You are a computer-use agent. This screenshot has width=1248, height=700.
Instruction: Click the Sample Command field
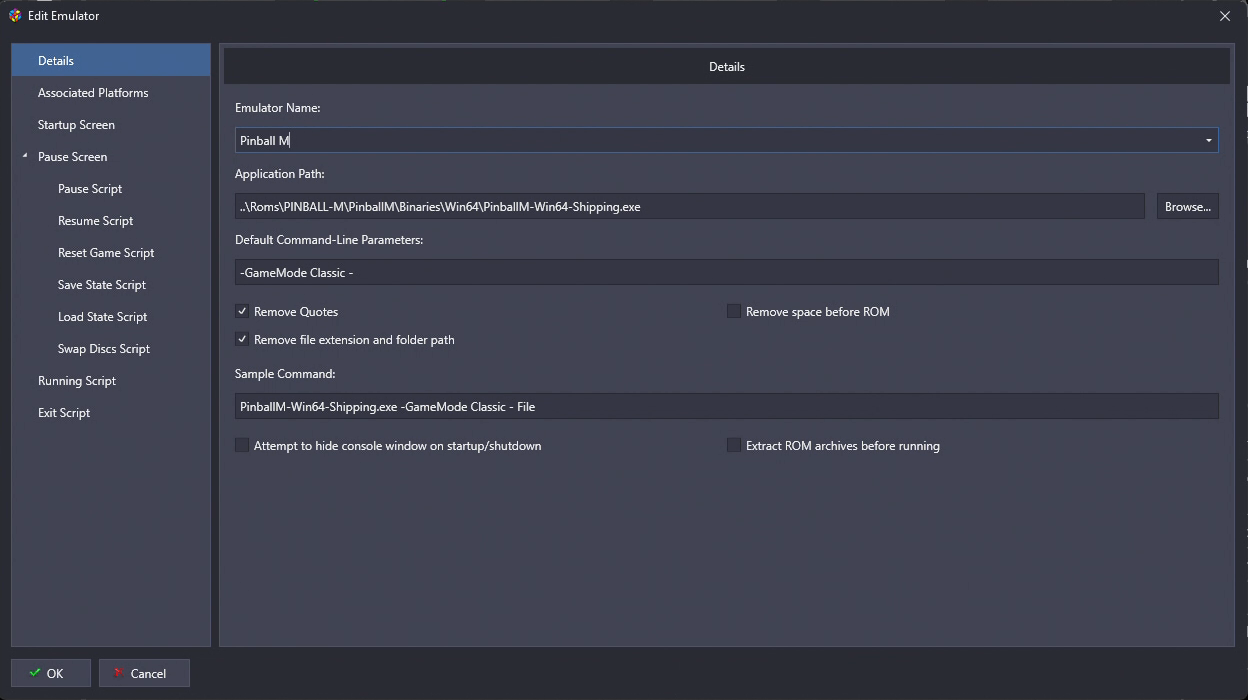pyautogui.click(x=727, y=406)
